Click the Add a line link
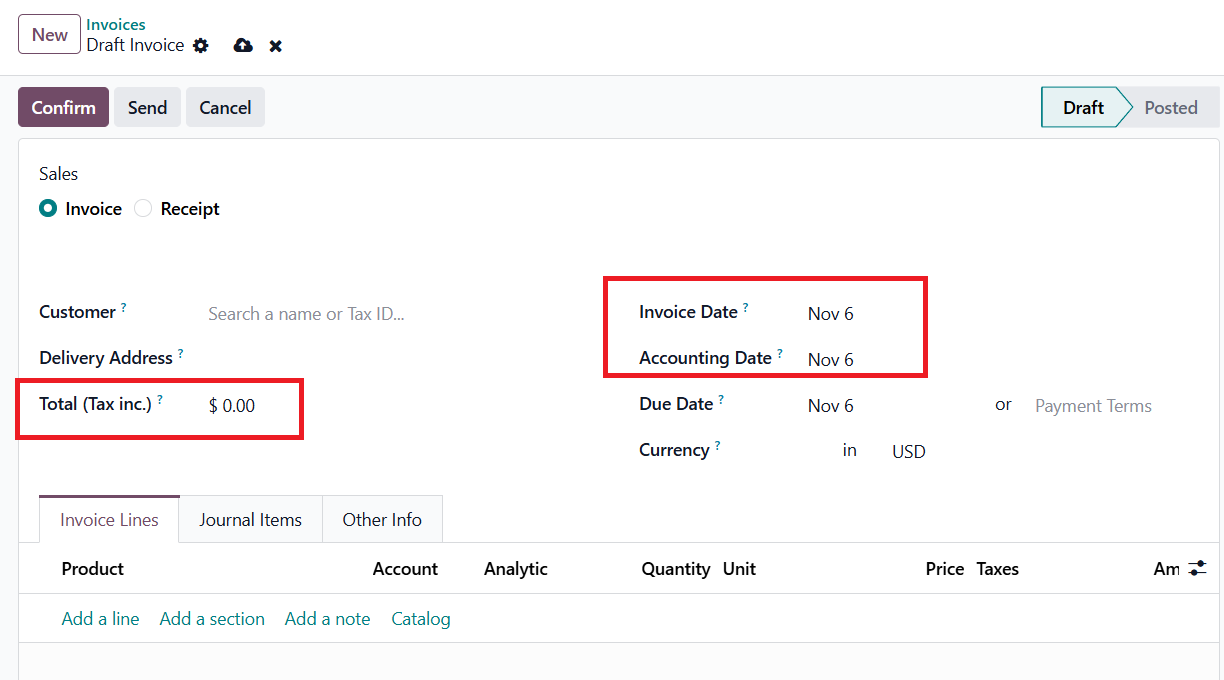 [x=100, y=619]
